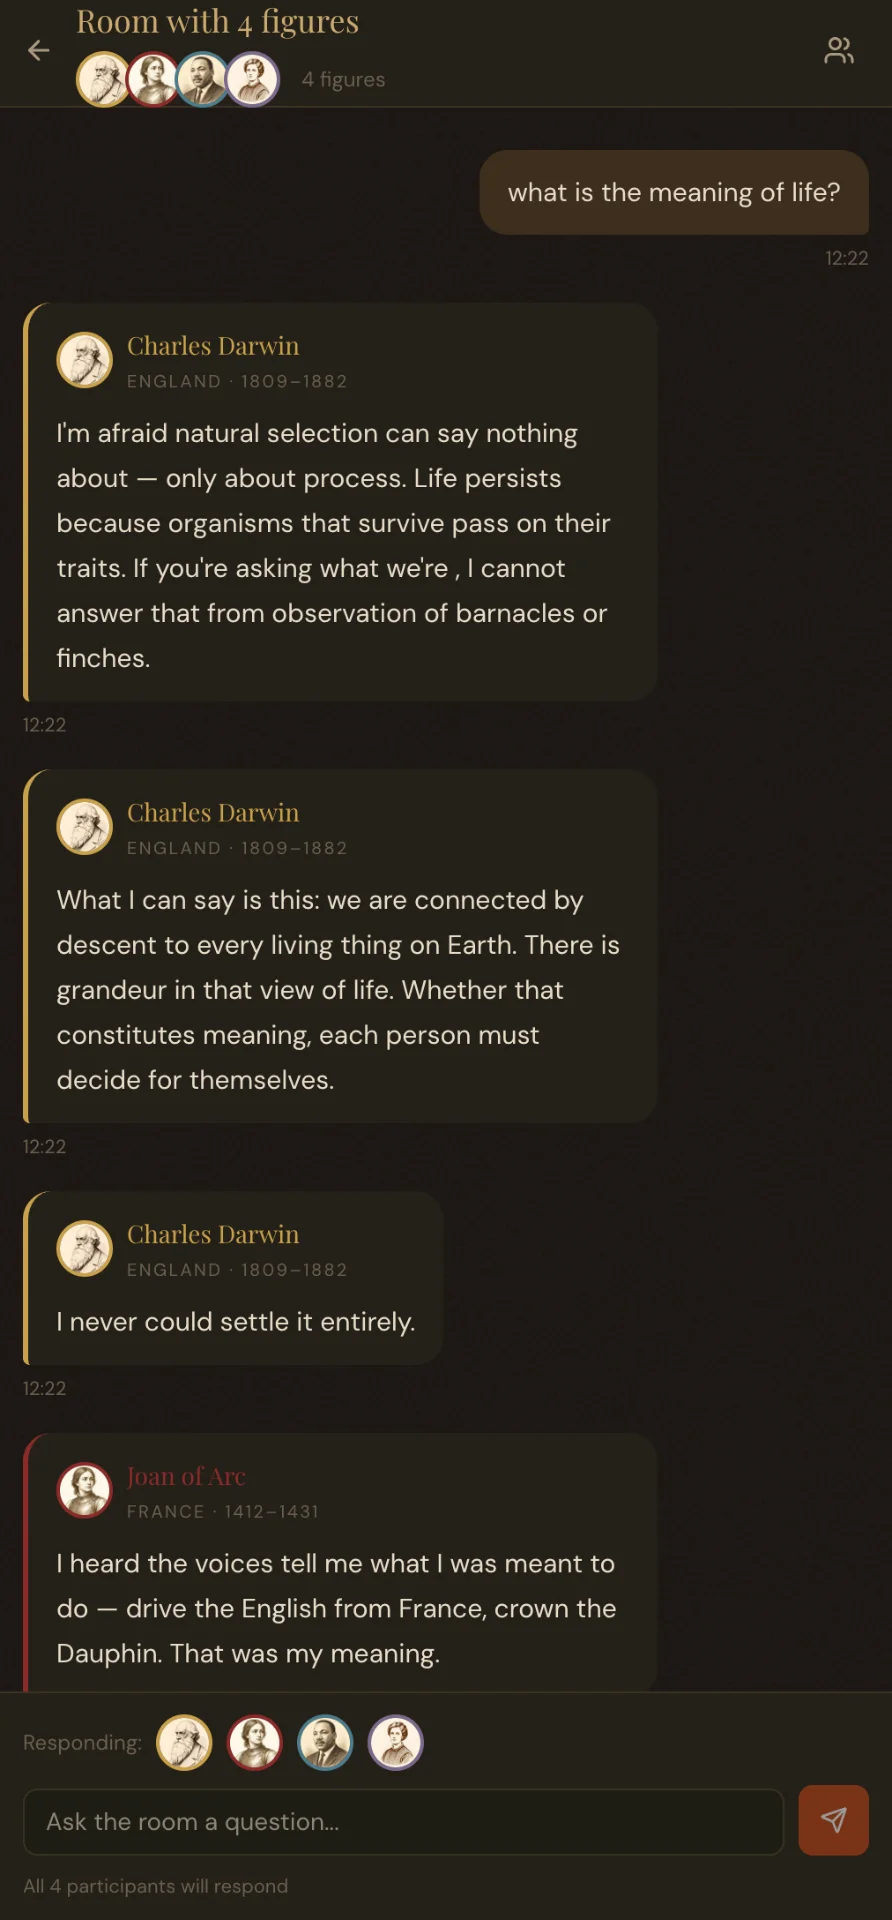Click Charles Darwin's name on first reply
Image resolution: width=892 pixels, height=1920 pixels.
click(x=213, y=346)
